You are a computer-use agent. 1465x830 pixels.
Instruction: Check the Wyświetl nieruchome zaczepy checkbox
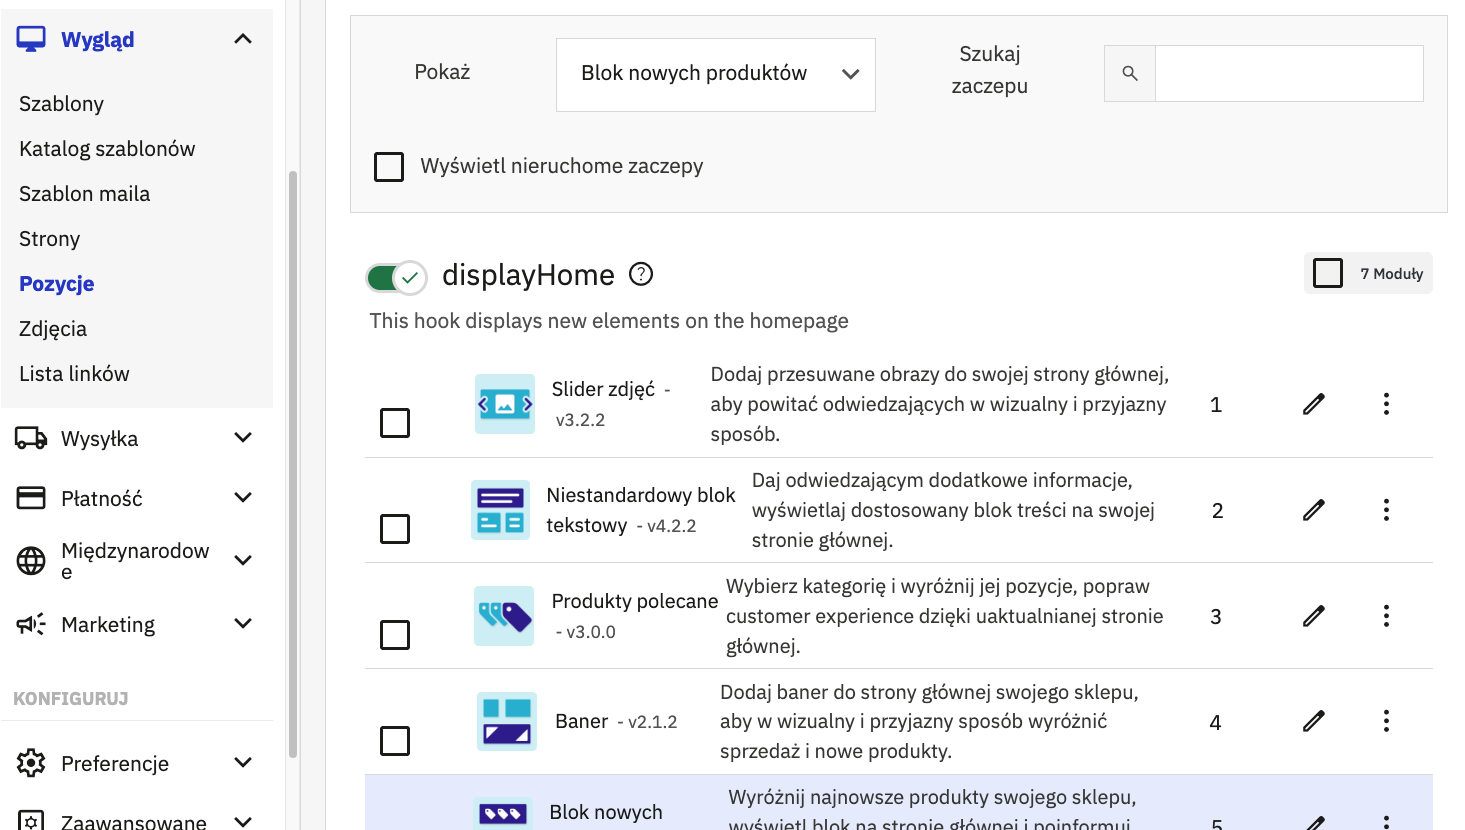(389, 167)
